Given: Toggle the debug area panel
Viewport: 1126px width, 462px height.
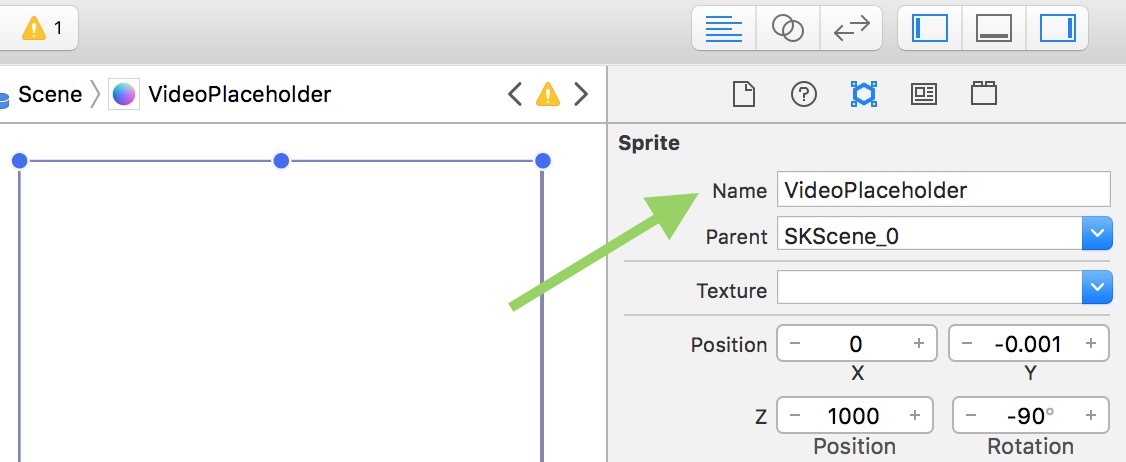Looking at the screenshot, I should (993, 28).
